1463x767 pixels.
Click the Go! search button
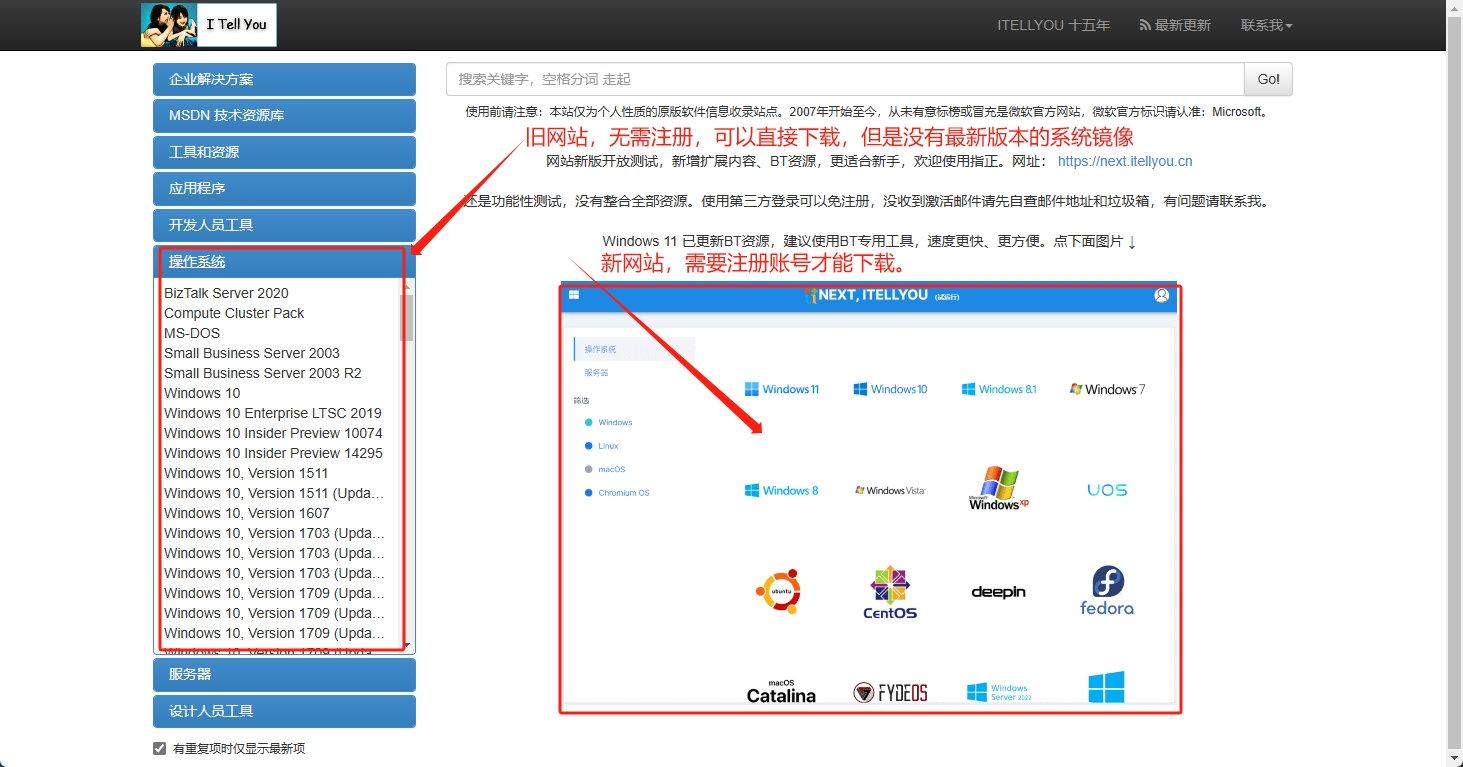[x=1268, y=78]
